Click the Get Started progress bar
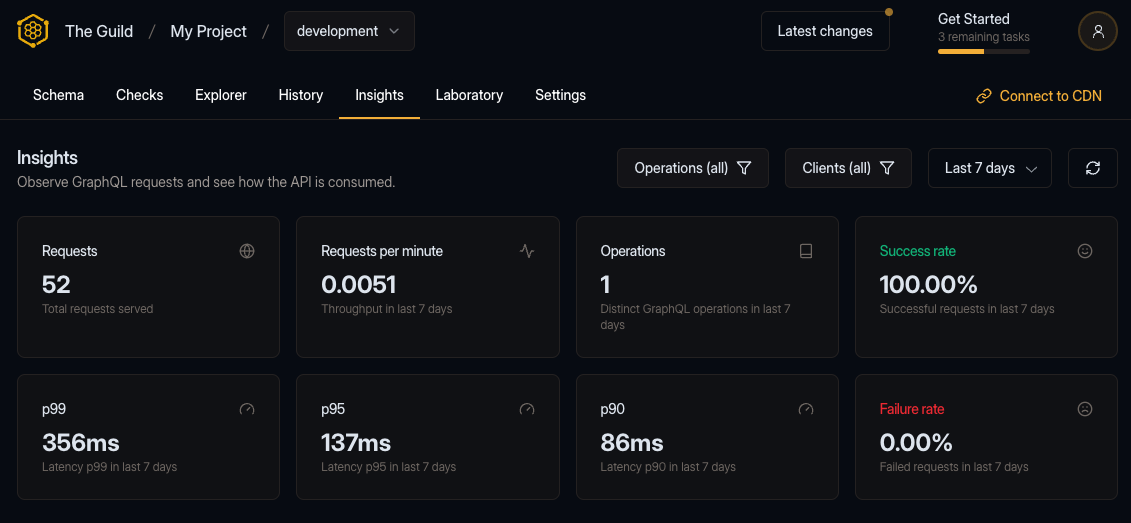This screenshot has width=1131, height=523. pos(983,50)
